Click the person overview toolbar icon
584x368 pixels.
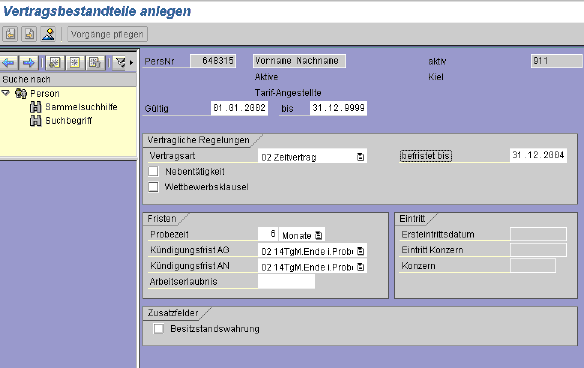coord(48,34)
